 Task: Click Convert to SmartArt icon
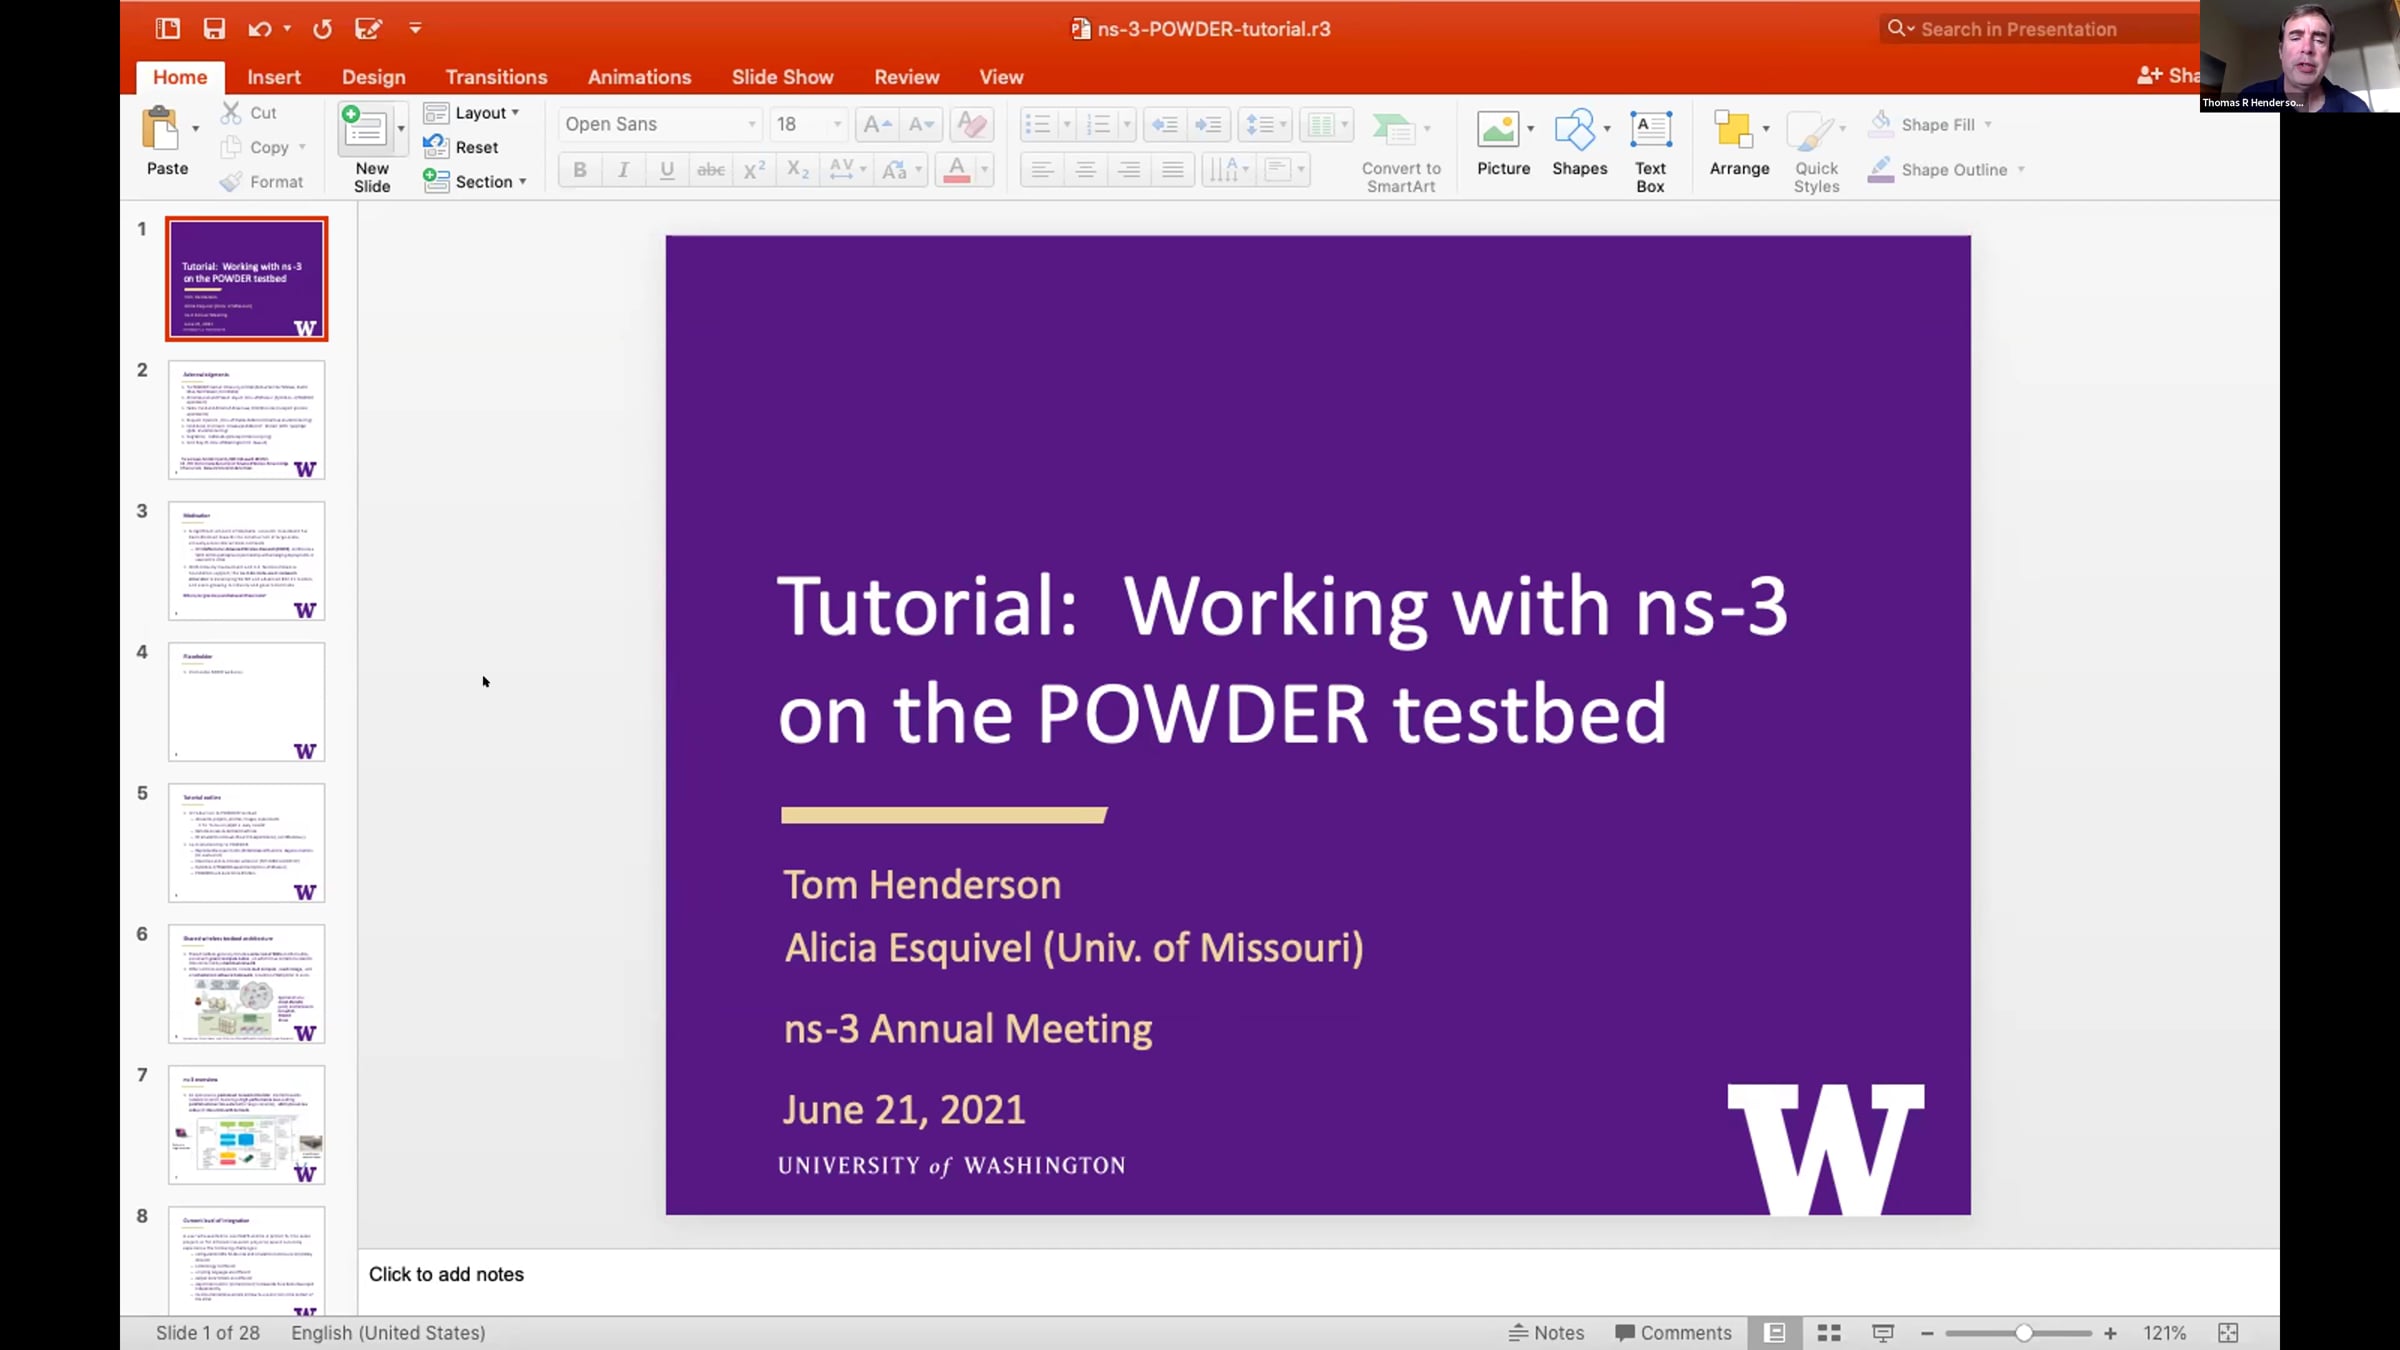click(1393, 129)
